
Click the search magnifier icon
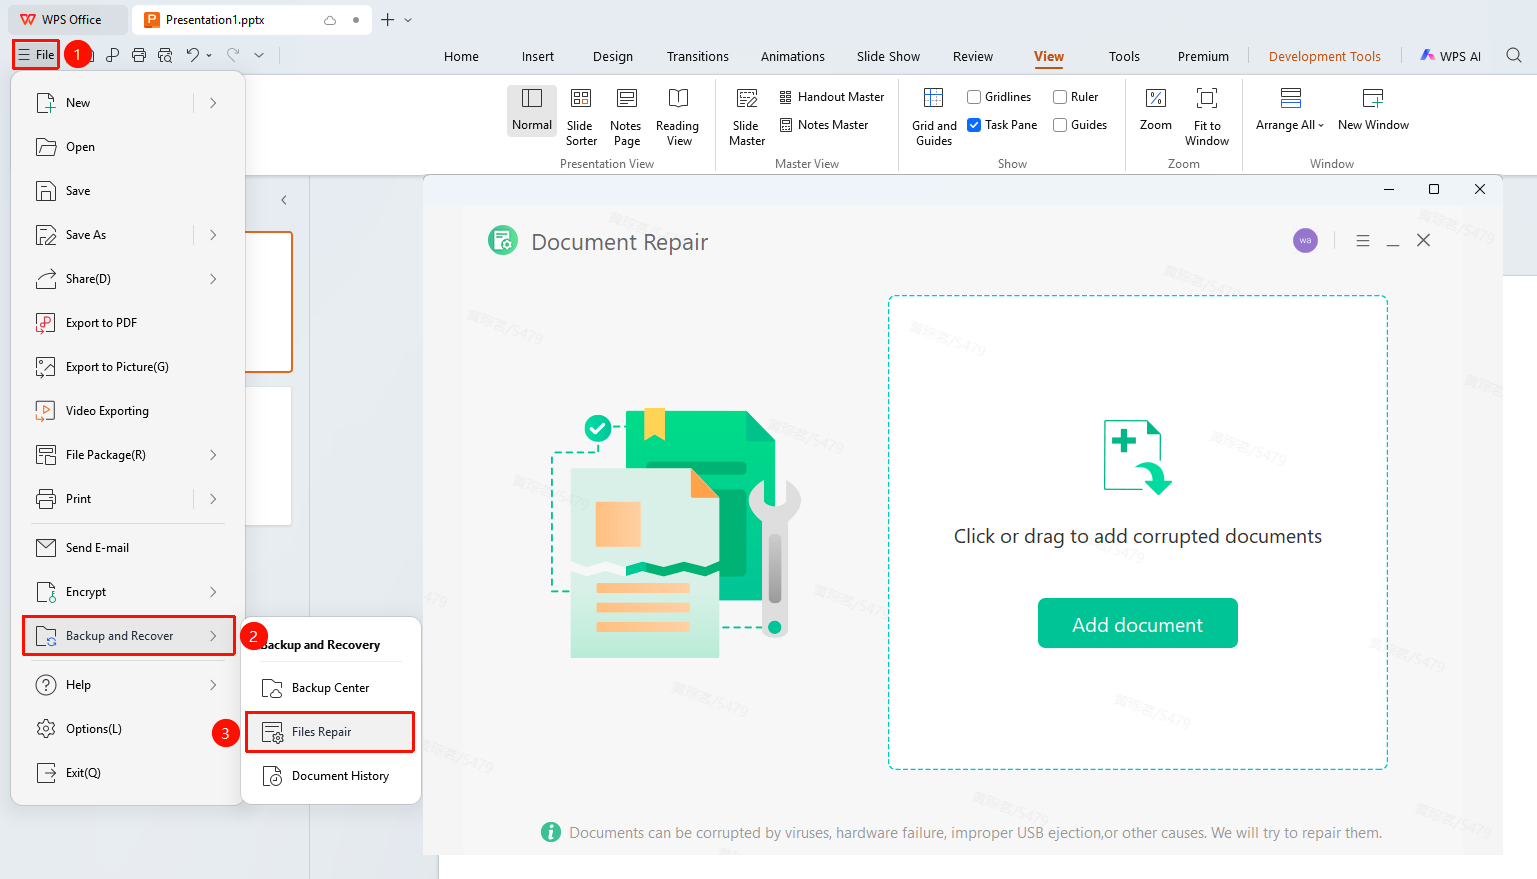(1514, 56)
